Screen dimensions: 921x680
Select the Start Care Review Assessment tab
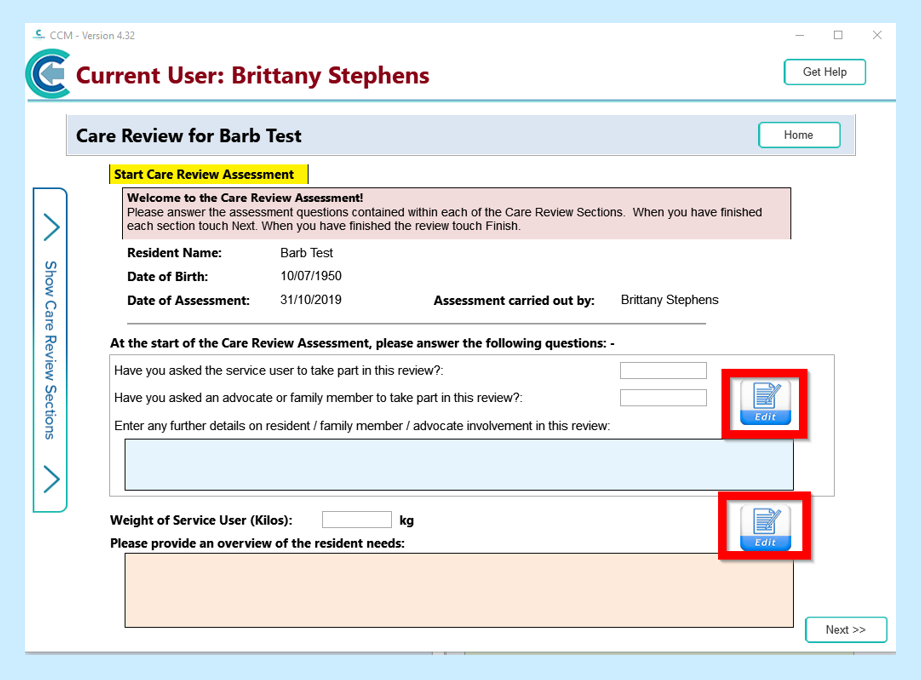208,174
